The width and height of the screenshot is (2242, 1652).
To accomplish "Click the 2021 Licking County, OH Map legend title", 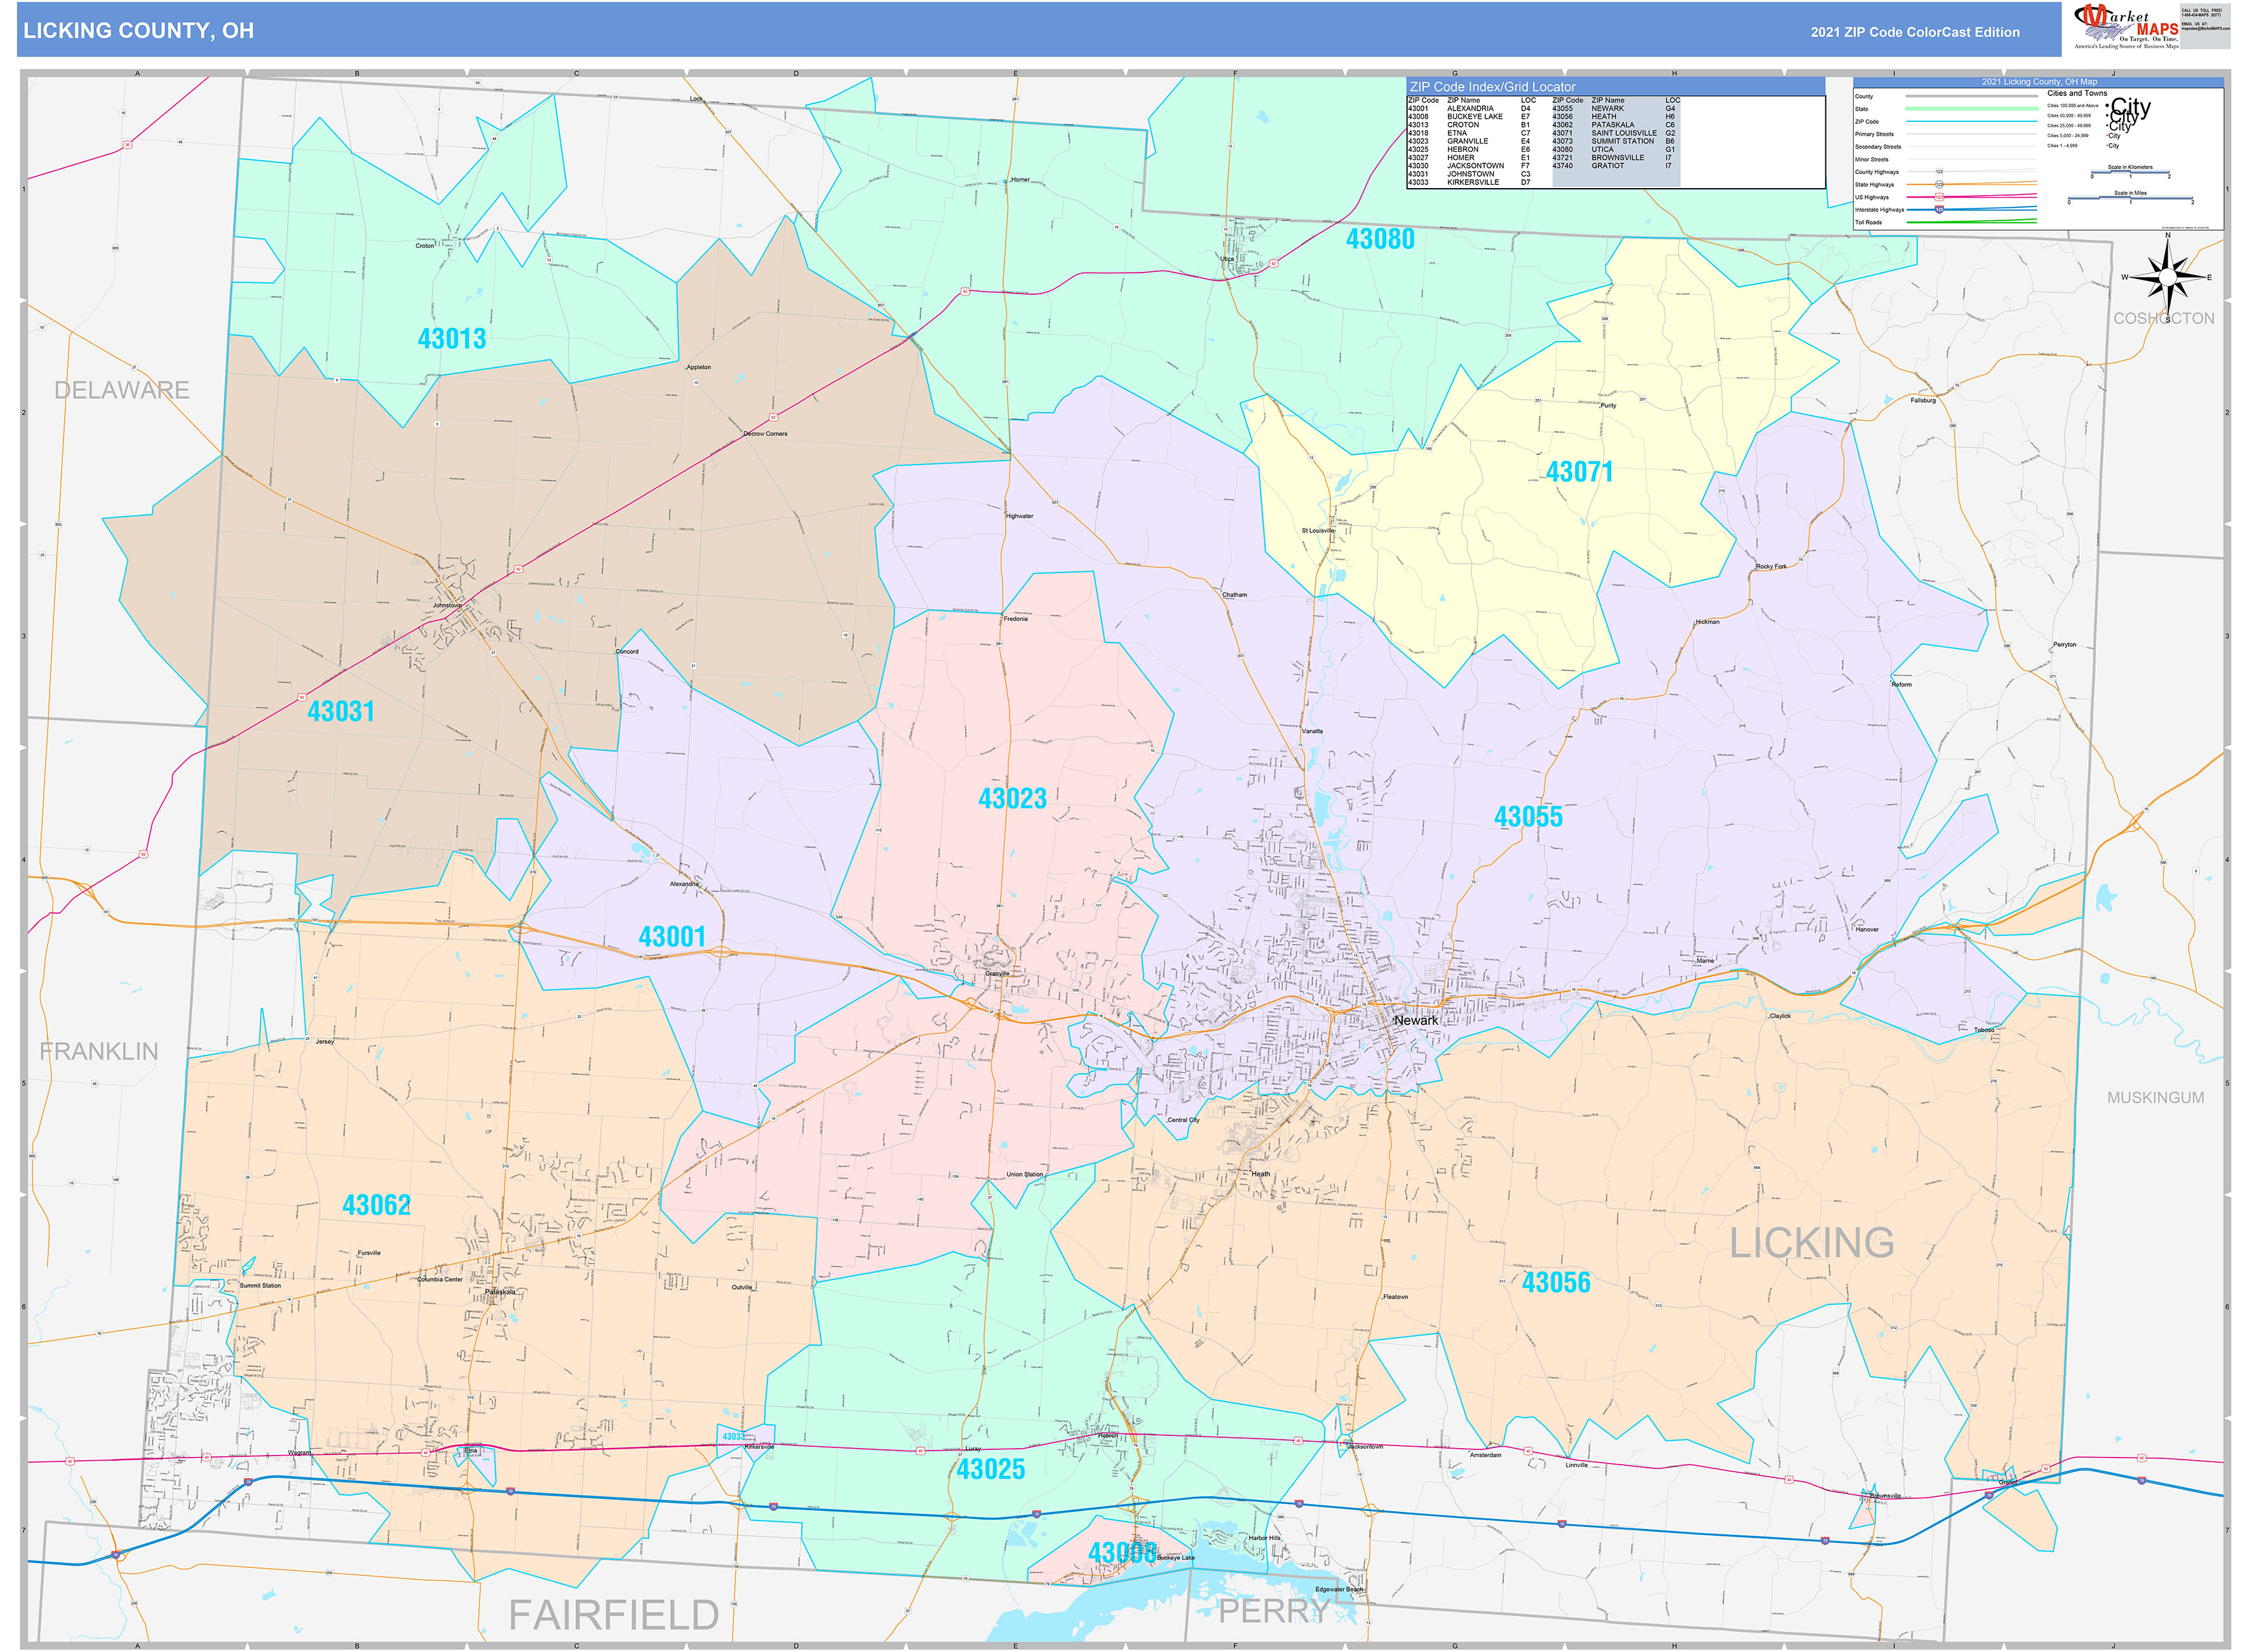I will pos(2039,82).
